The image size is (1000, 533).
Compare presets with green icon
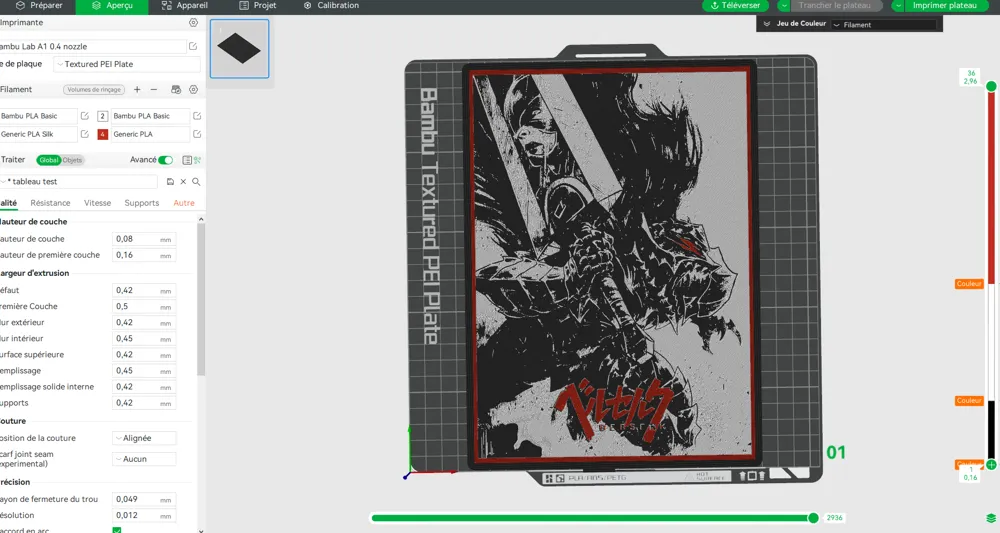point(197,160)
